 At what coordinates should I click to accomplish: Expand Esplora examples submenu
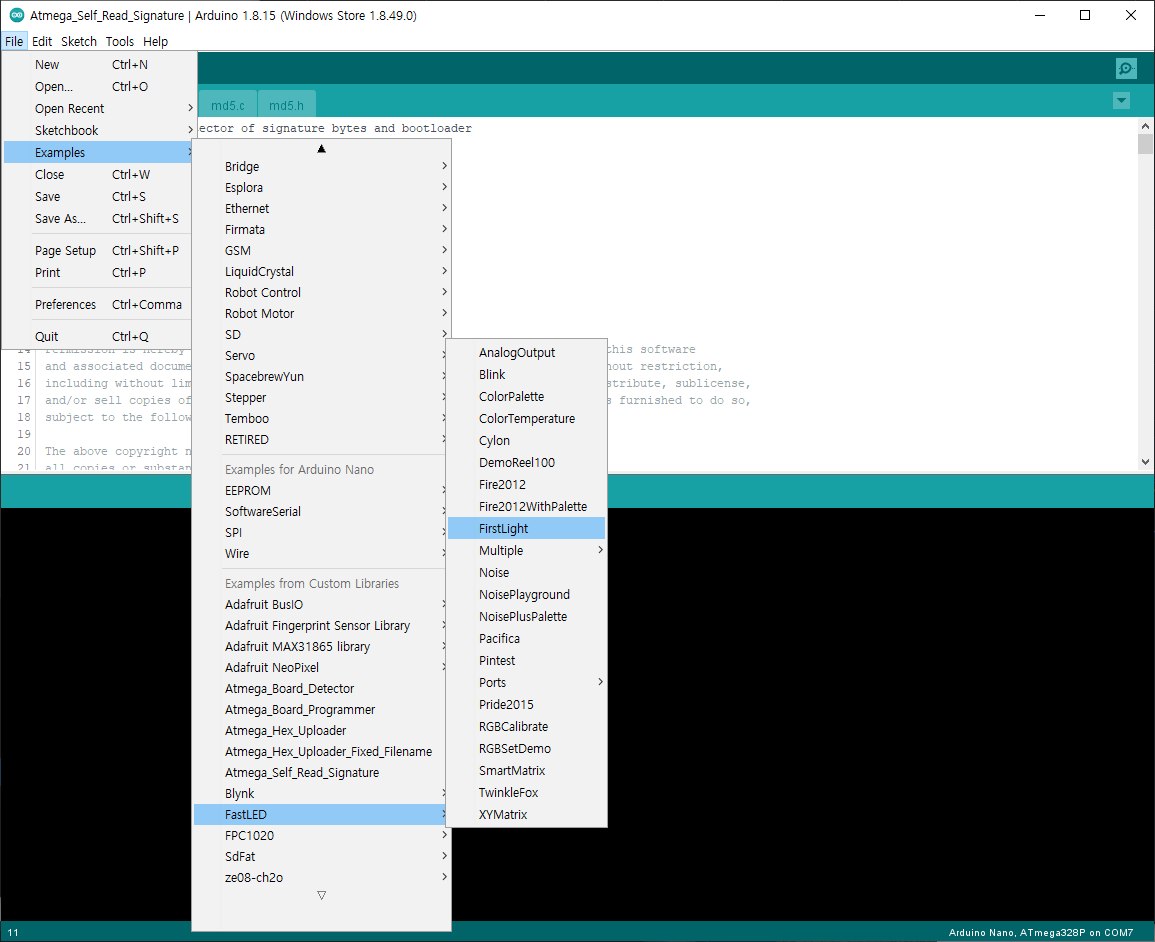321,188
